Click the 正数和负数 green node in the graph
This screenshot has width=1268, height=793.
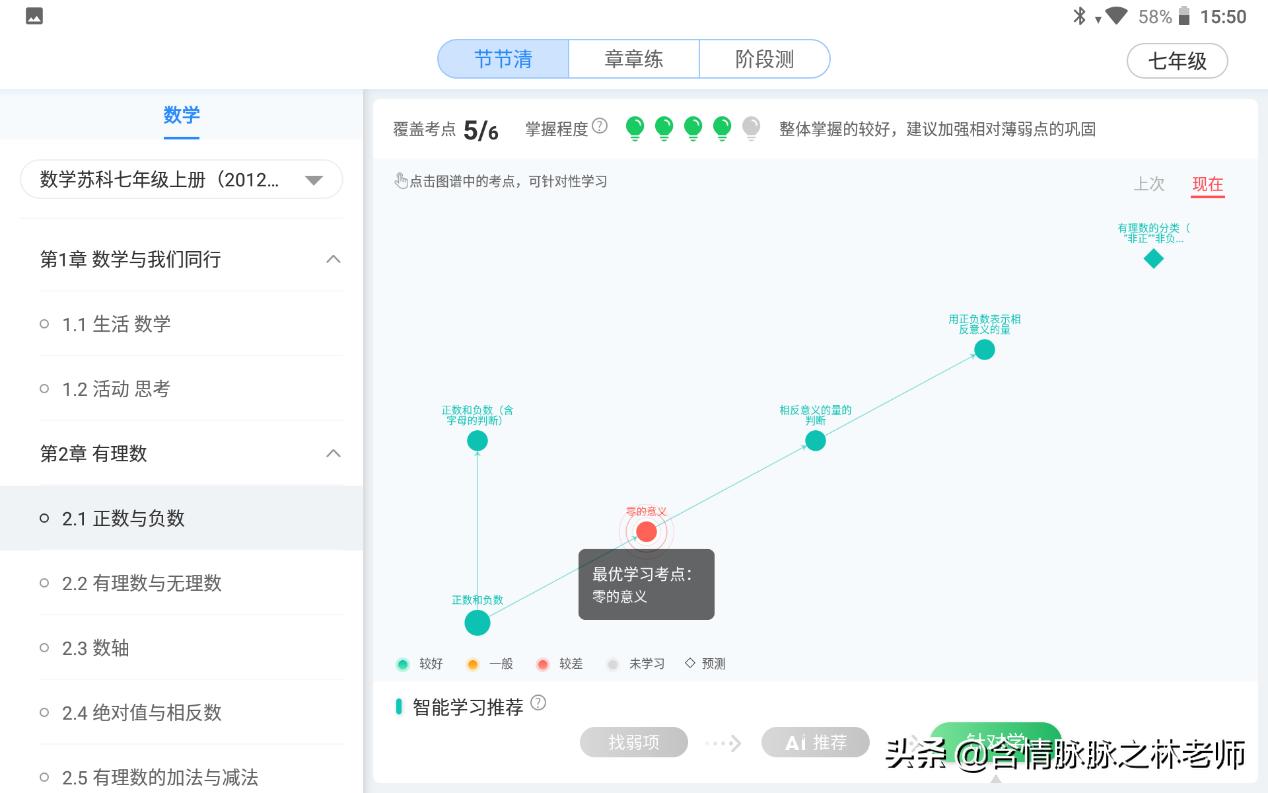point(477,622)
